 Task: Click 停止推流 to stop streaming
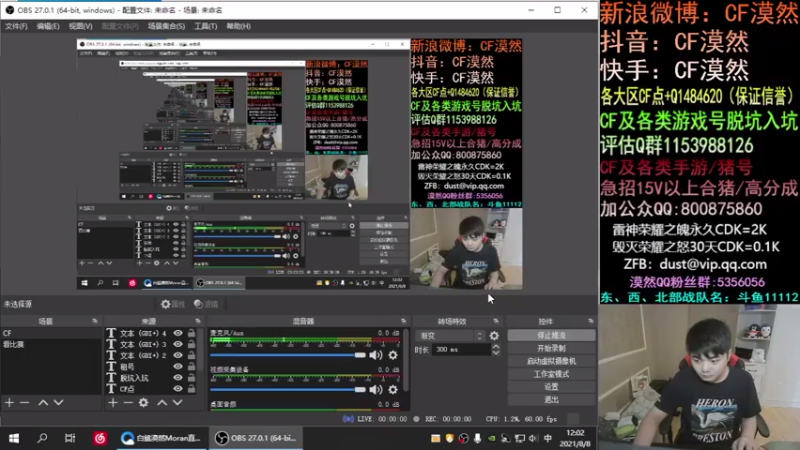tap(552, 335)
